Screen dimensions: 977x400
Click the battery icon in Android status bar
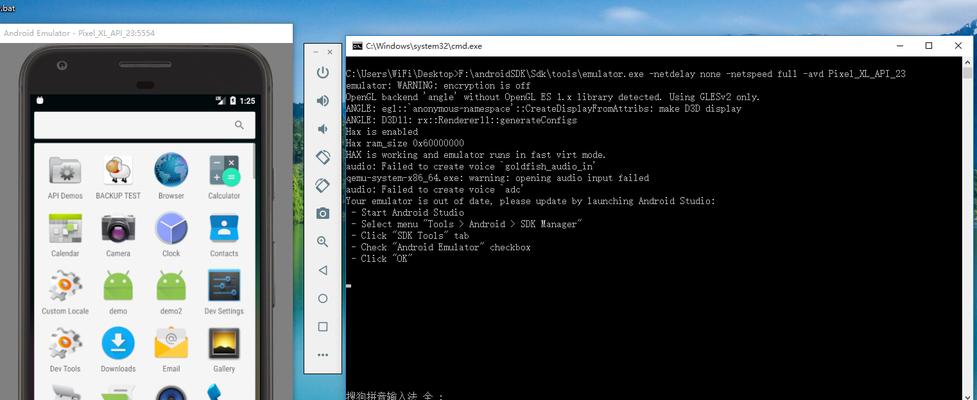point(232,100)
